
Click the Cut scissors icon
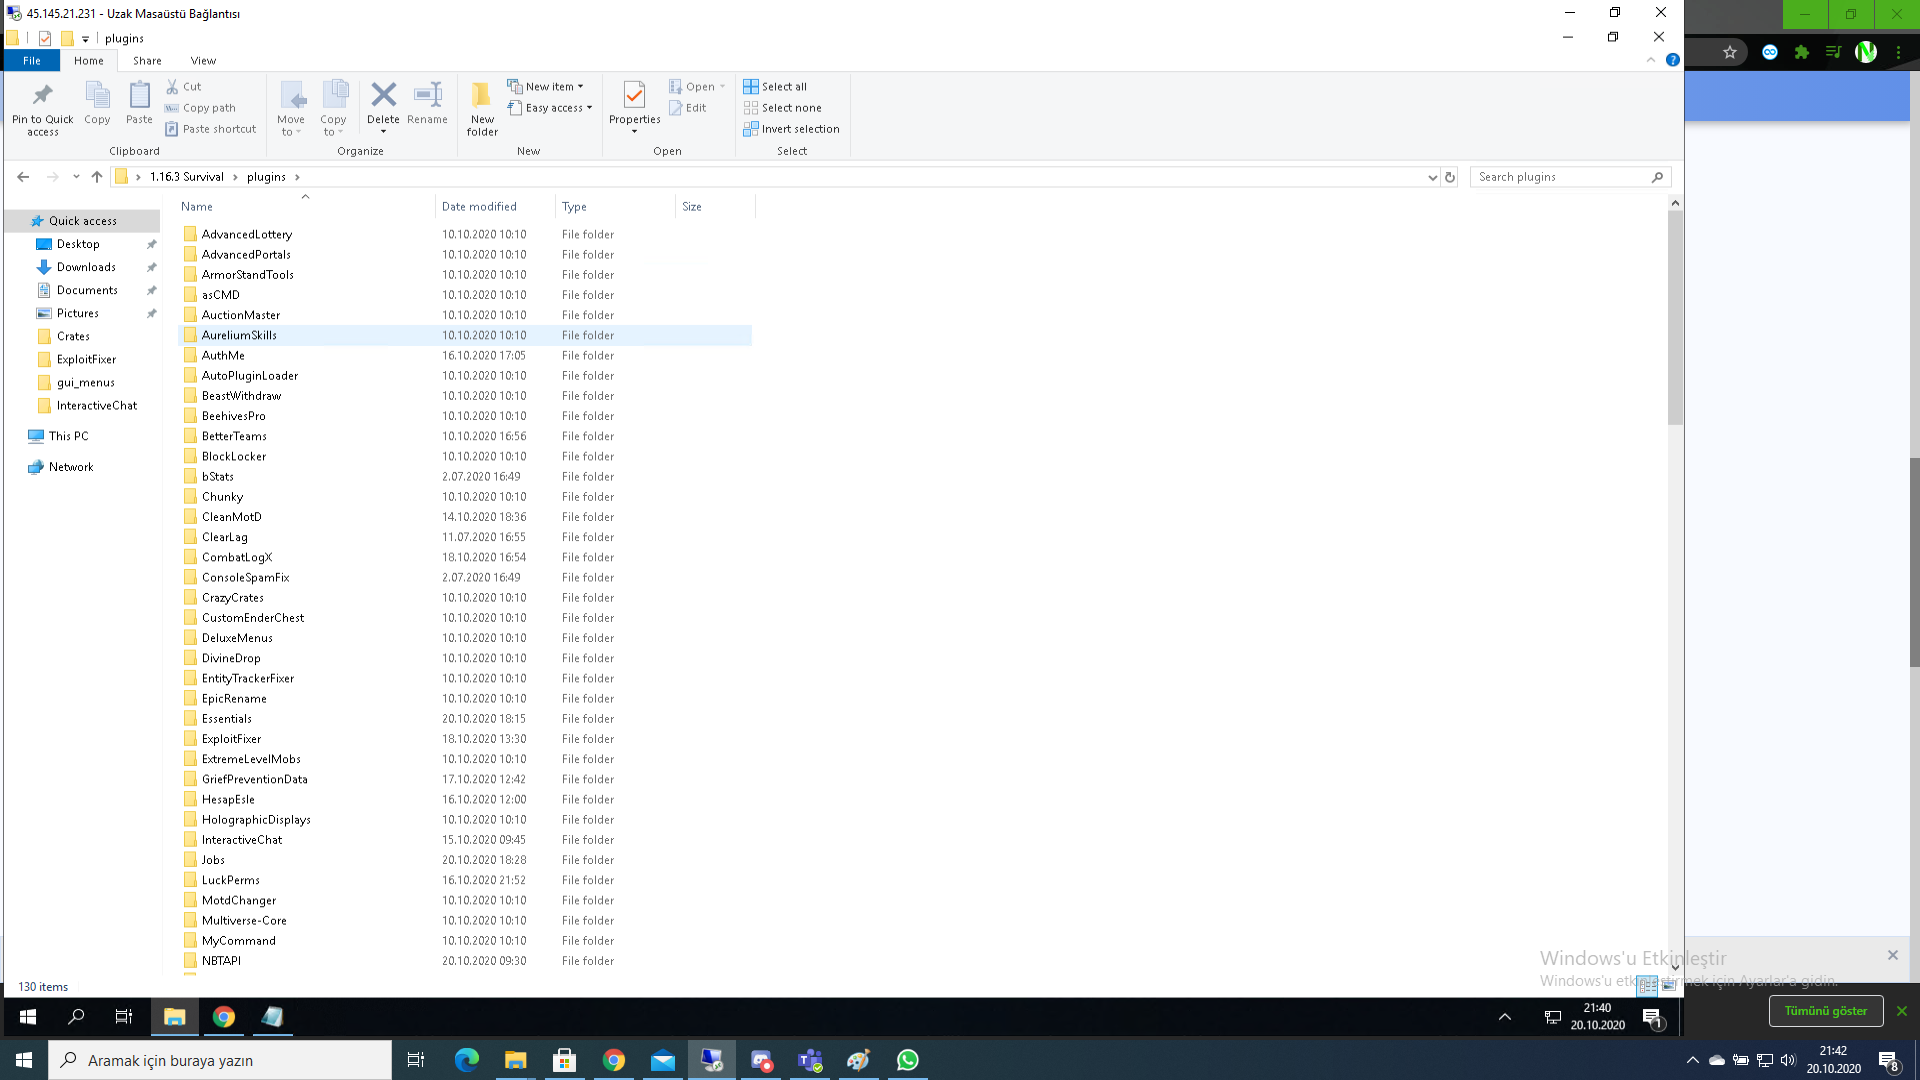[172, 87]
